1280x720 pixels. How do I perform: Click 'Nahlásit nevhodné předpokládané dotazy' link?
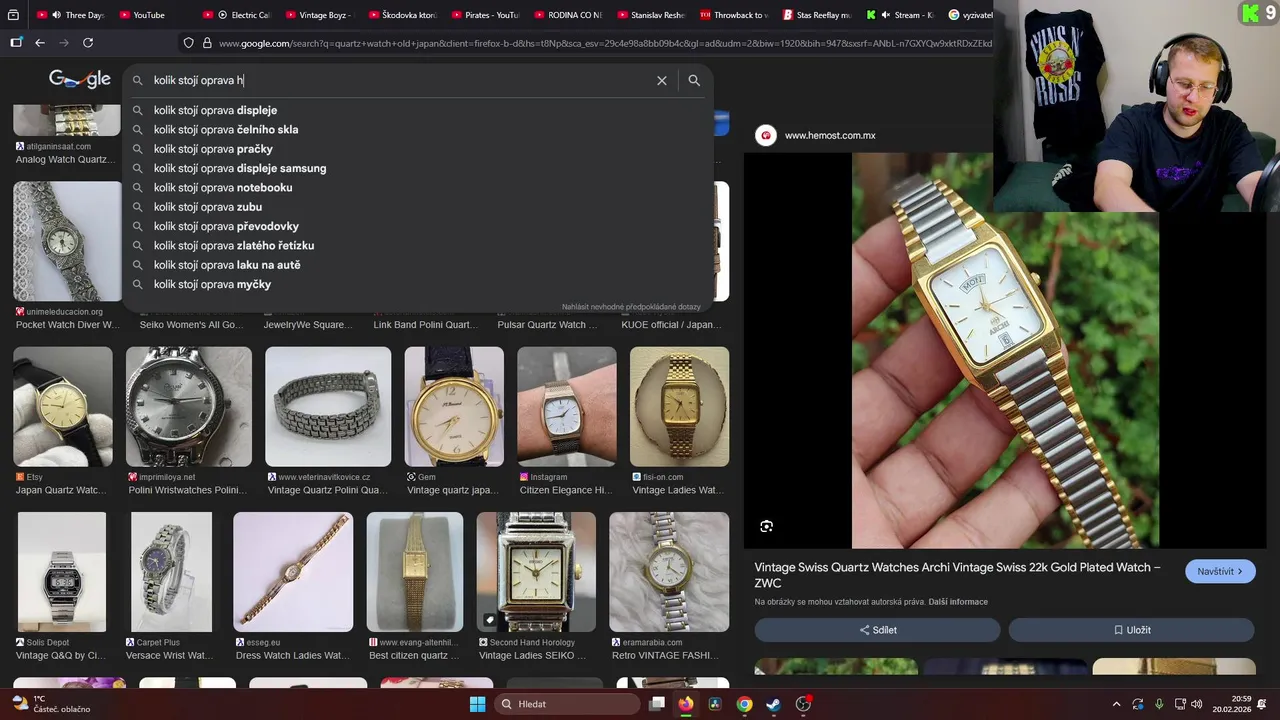[631, 307]
